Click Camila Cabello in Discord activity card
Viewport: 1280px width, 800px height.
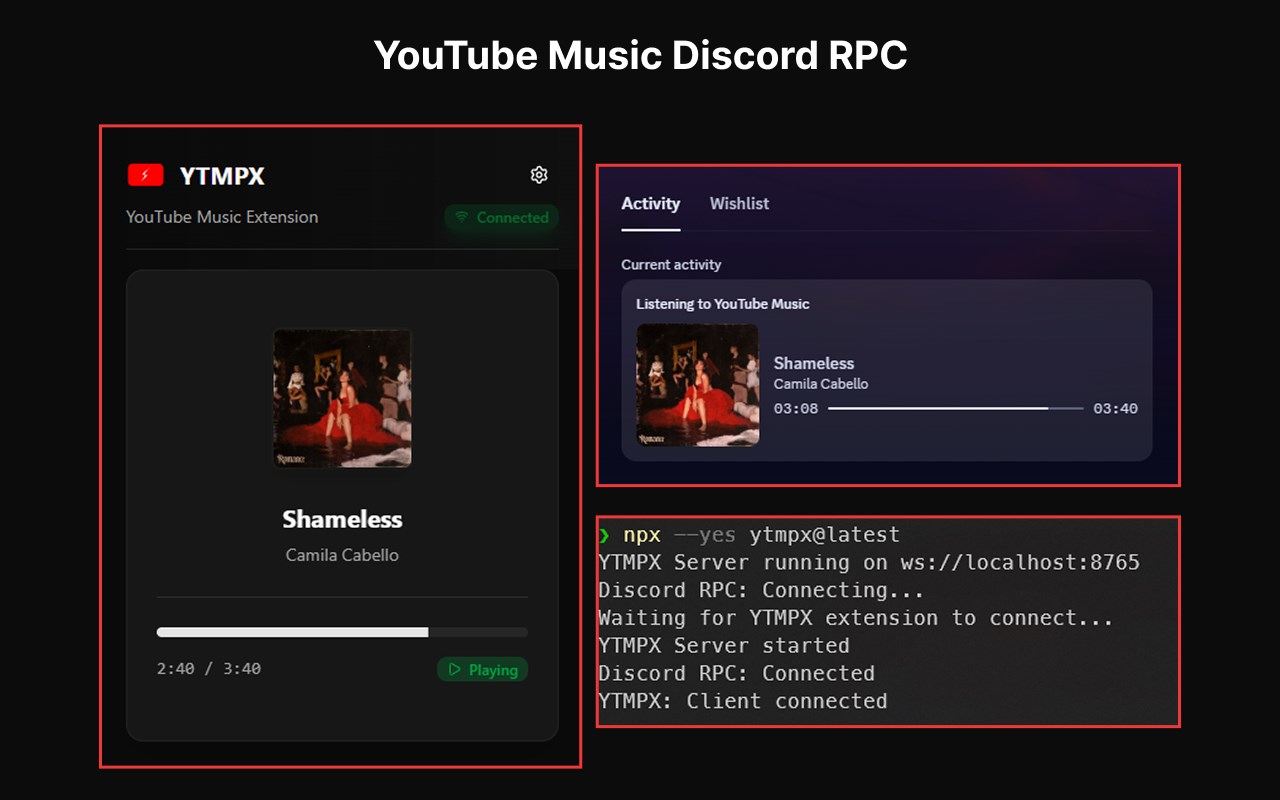[x=821, y=384]
